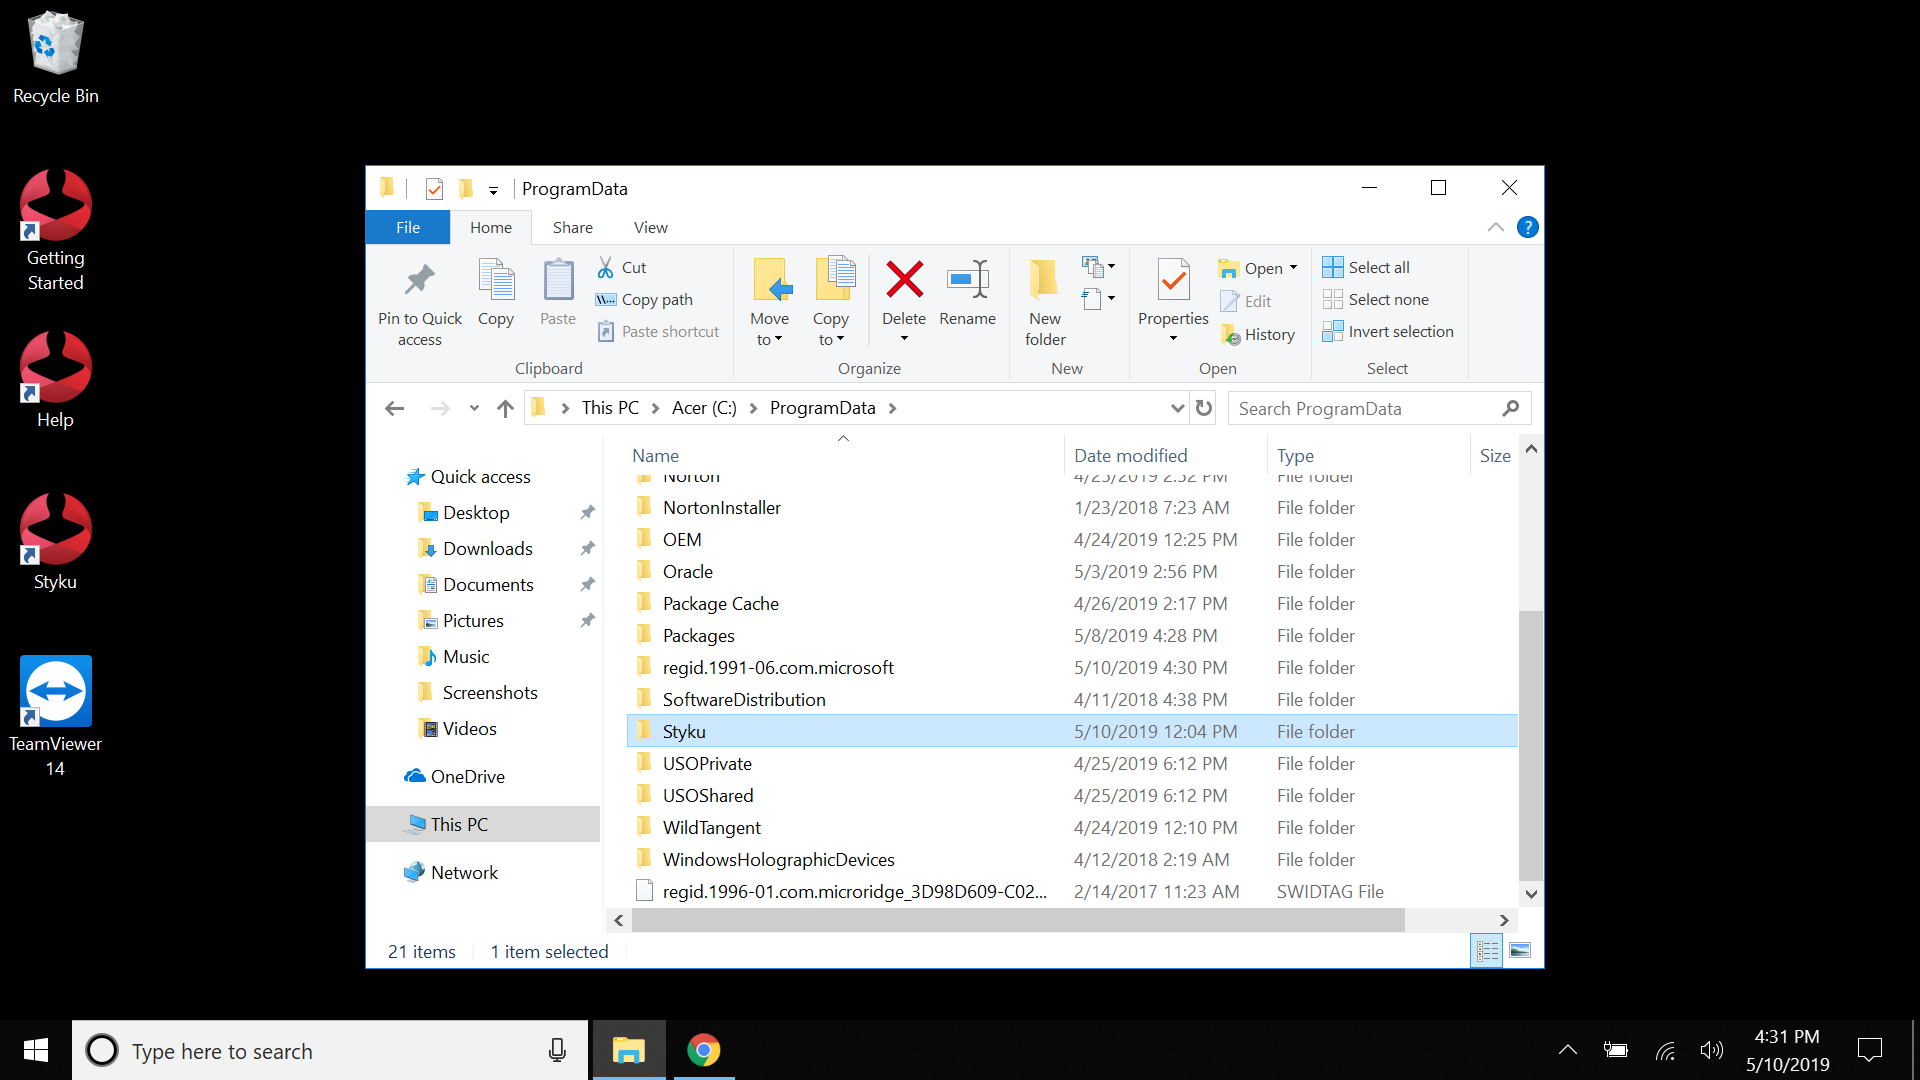Click Pin to Quick access icon
Image resolution: width=1920 pixels, height=1080 pixels.
[419, 281]
